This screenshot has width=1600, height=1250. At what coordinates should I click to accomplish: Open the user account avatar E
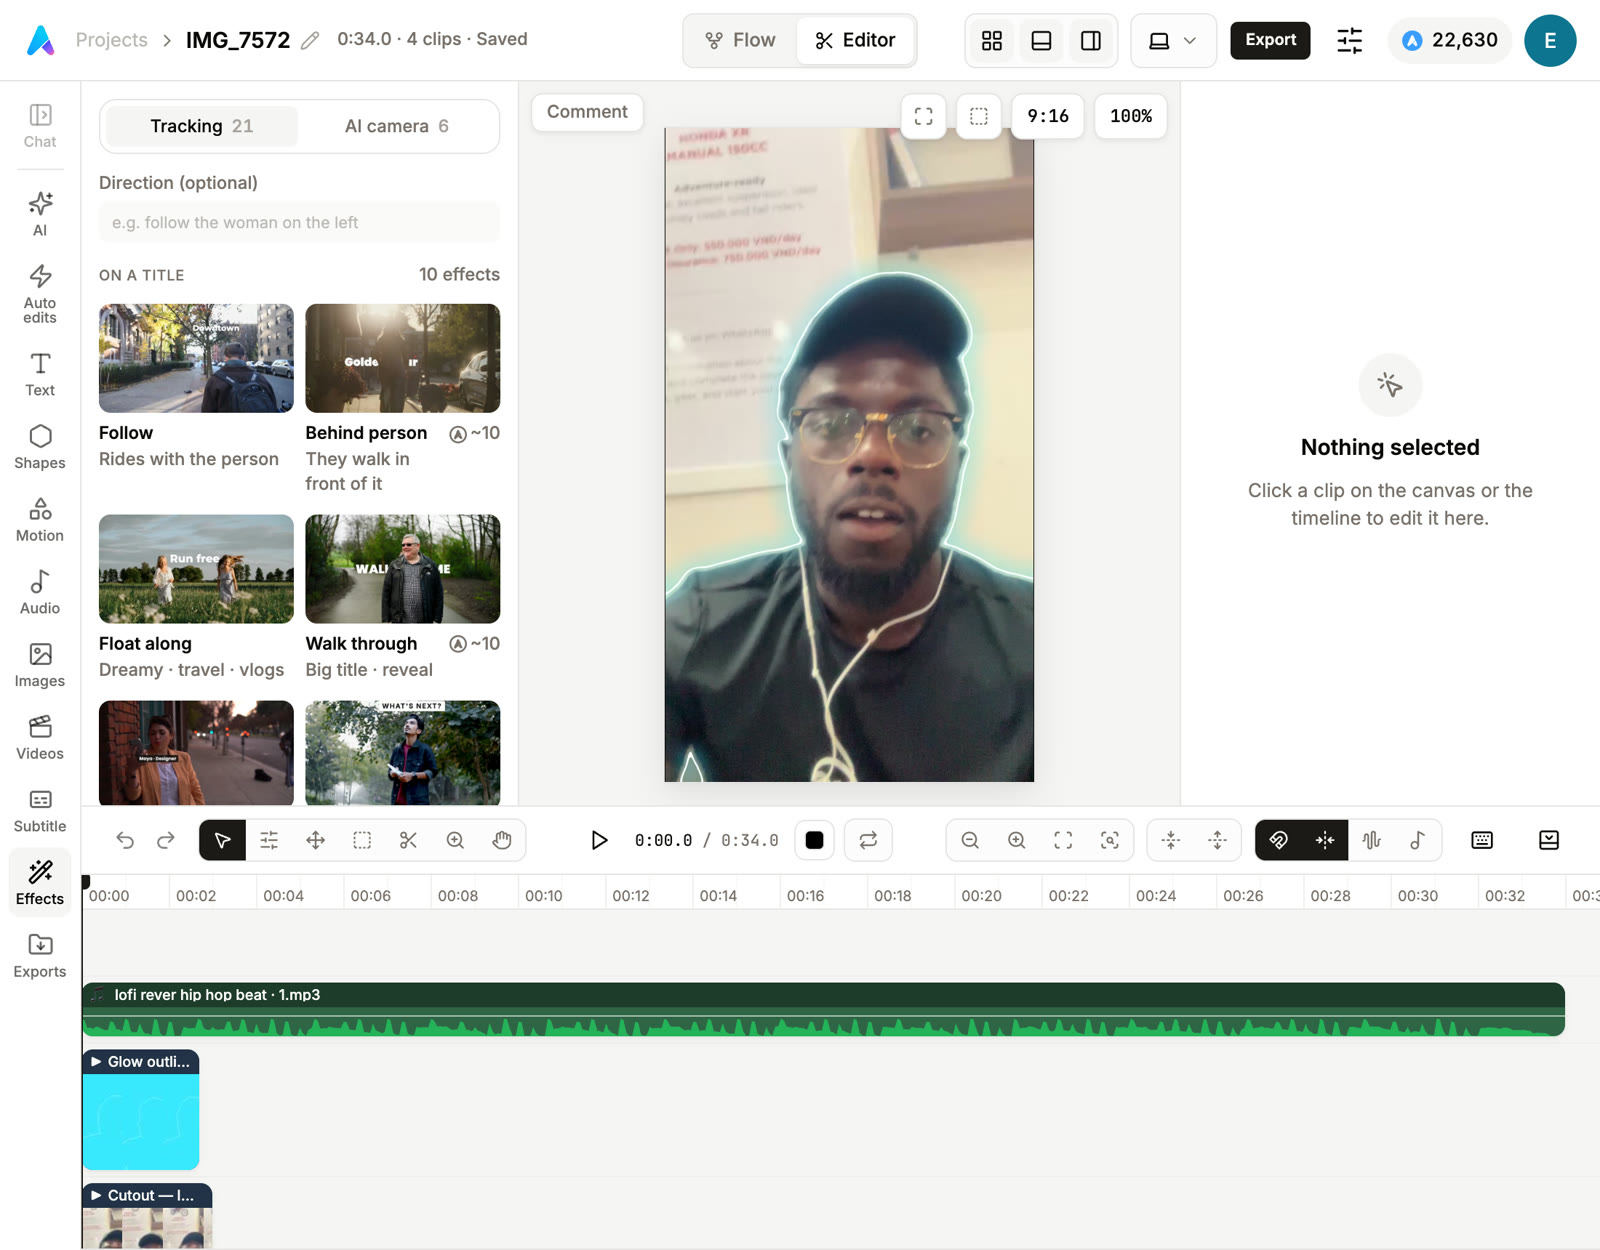click(1550, 40)
